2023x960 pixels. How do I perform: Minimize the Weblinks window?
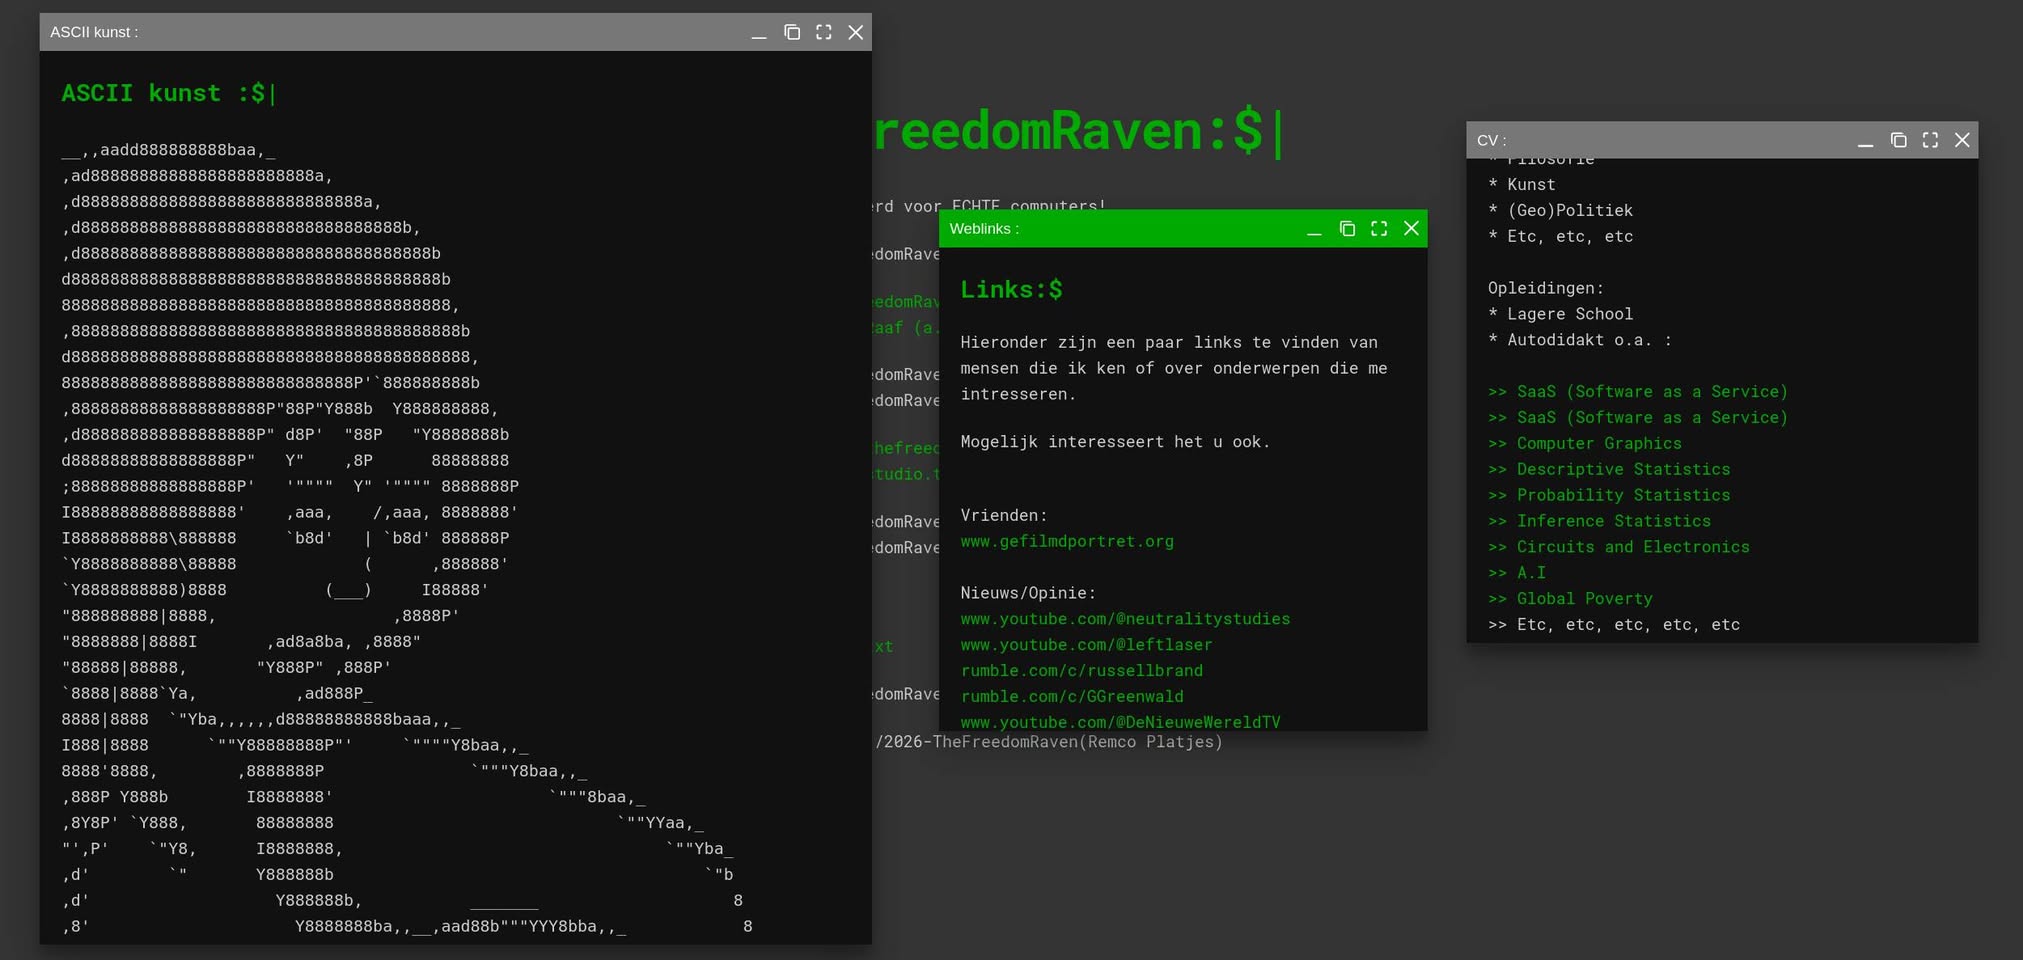coord(1315,229)
